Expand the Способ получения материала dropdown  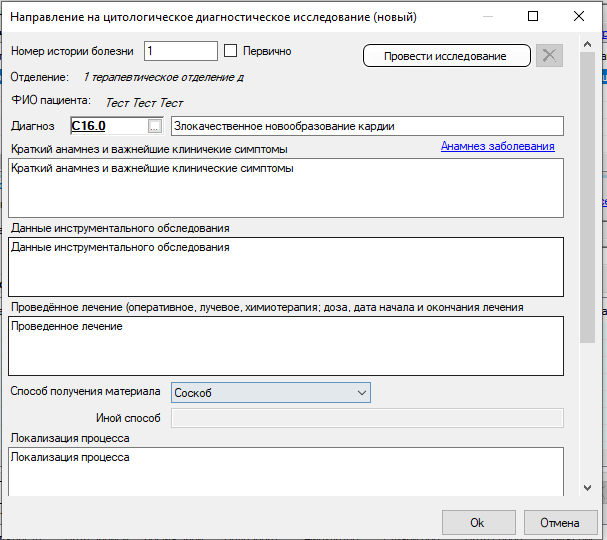(271, 393)
